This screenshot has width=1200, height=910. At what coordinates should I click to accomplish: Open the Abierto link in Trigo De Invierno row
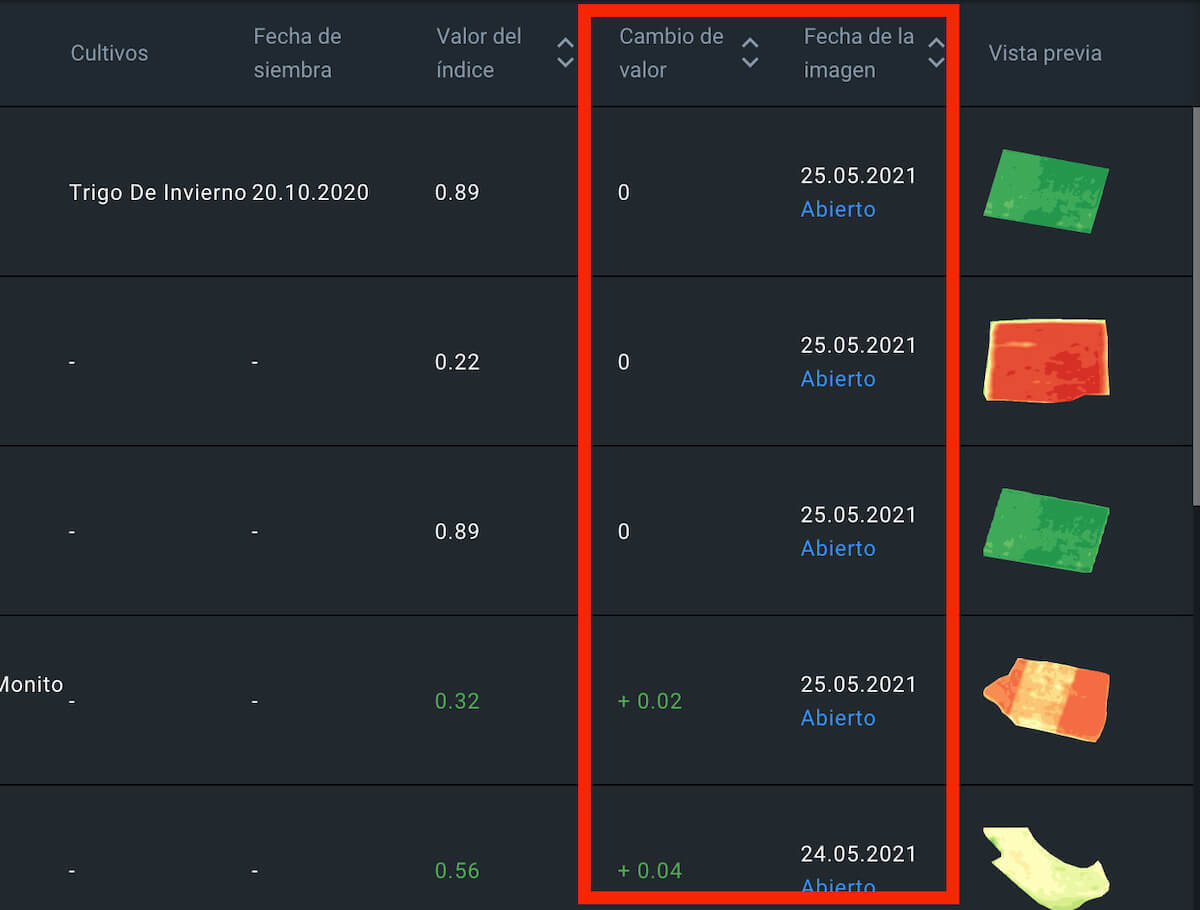coord(838,209)
